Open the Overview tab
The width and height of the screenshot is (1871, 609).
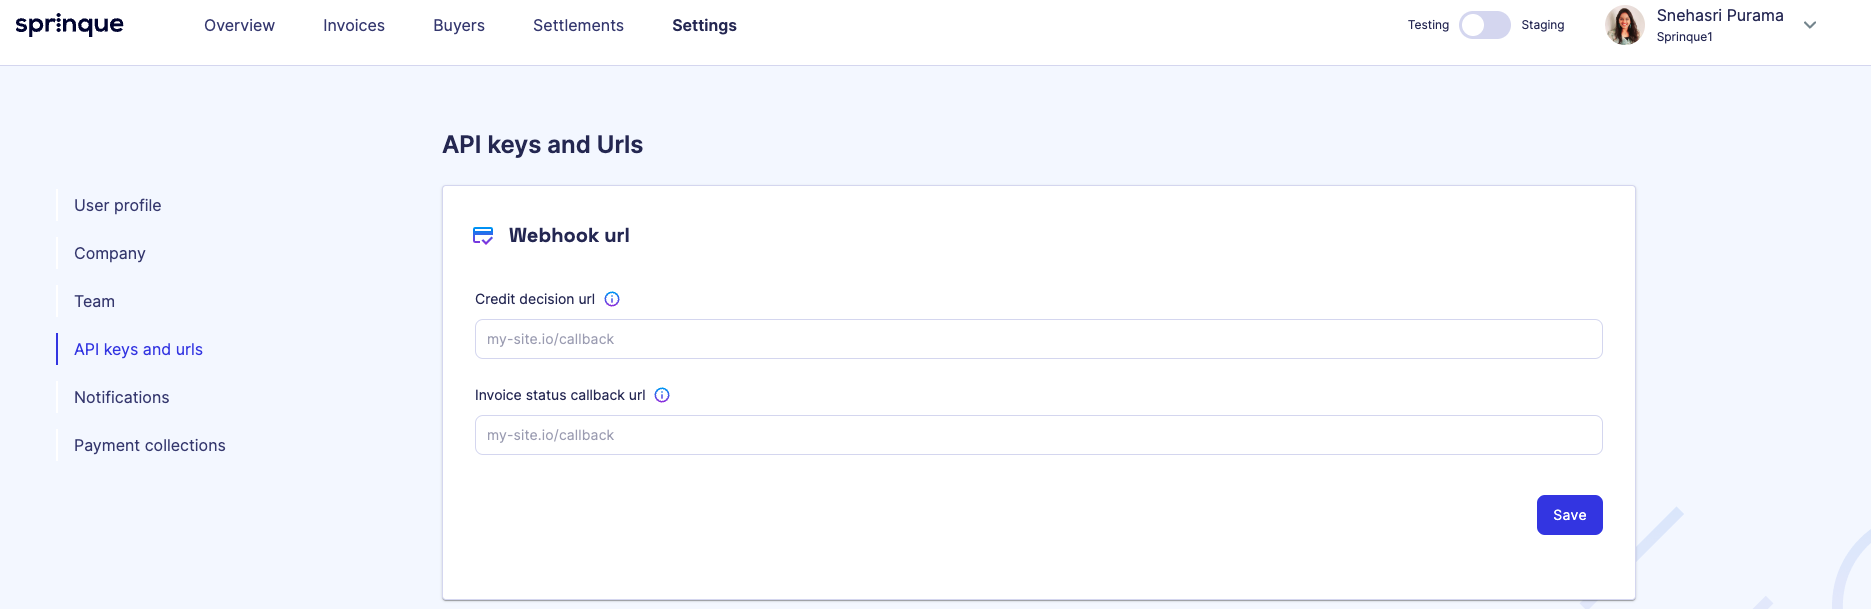[239, 25]
